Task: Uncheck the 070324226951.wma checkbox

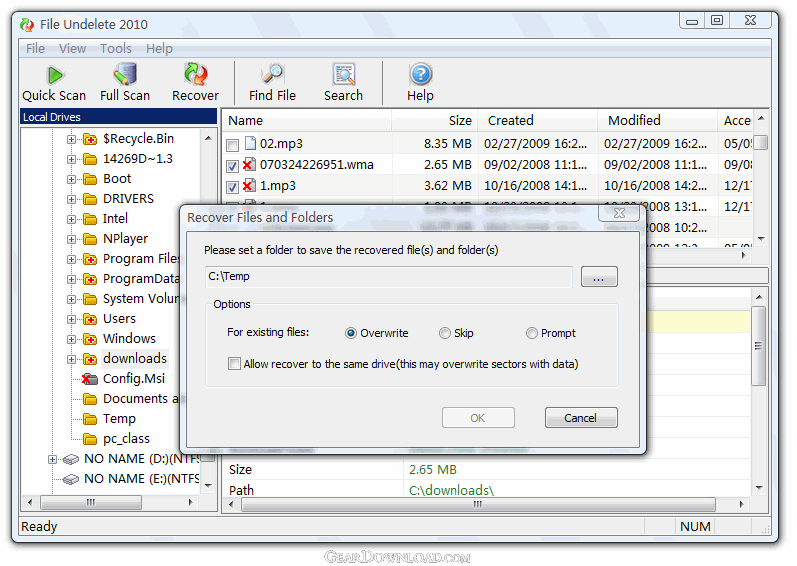Action: 232,166
